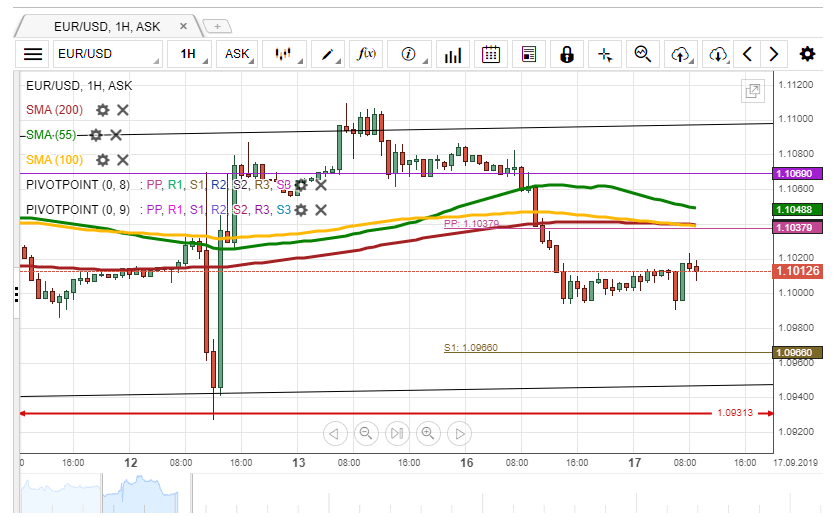This screenshot has width=837, height=517.
Task: Zoom in using plus magnifier button
Action: click(428, 433)
